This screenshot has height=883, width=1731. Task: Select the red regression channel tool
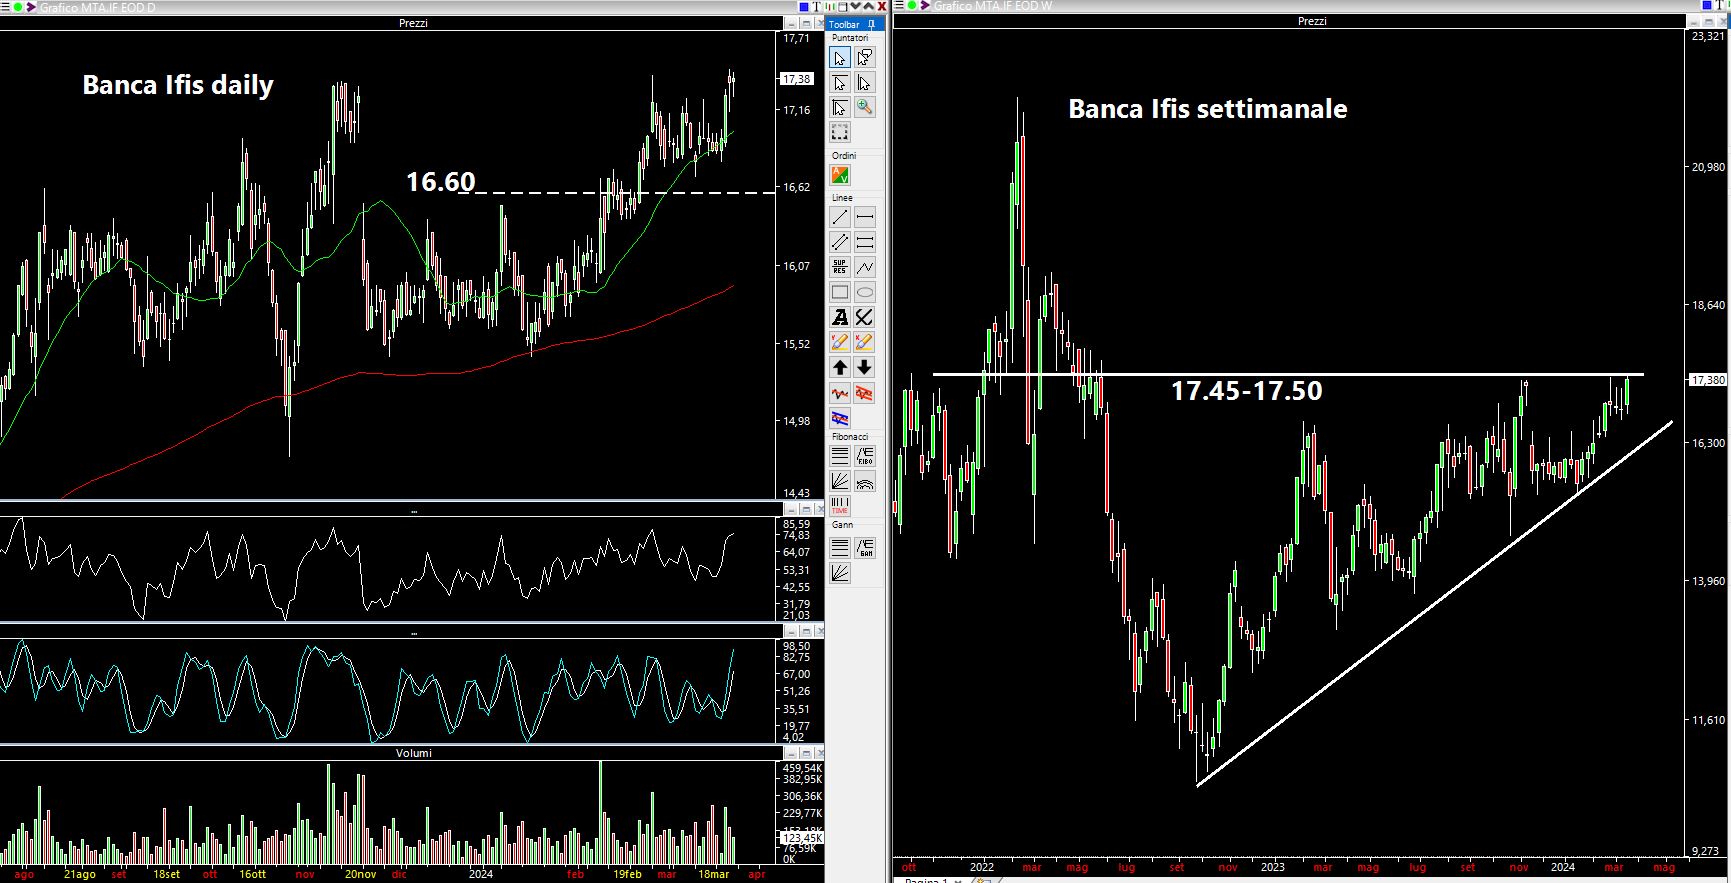(x=865, y=393)
